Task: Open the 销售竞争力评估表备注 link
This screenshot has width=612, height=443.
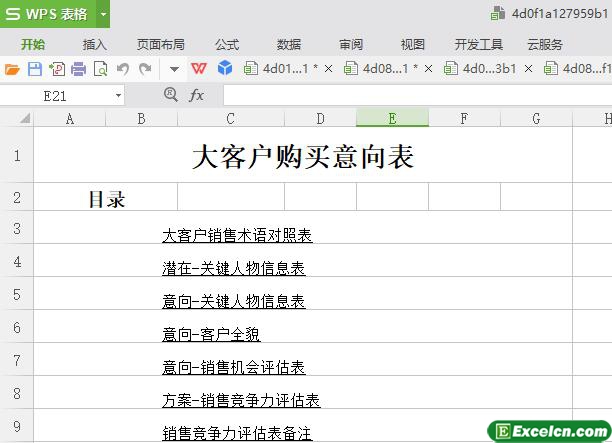Action: (x=237, y=433)
